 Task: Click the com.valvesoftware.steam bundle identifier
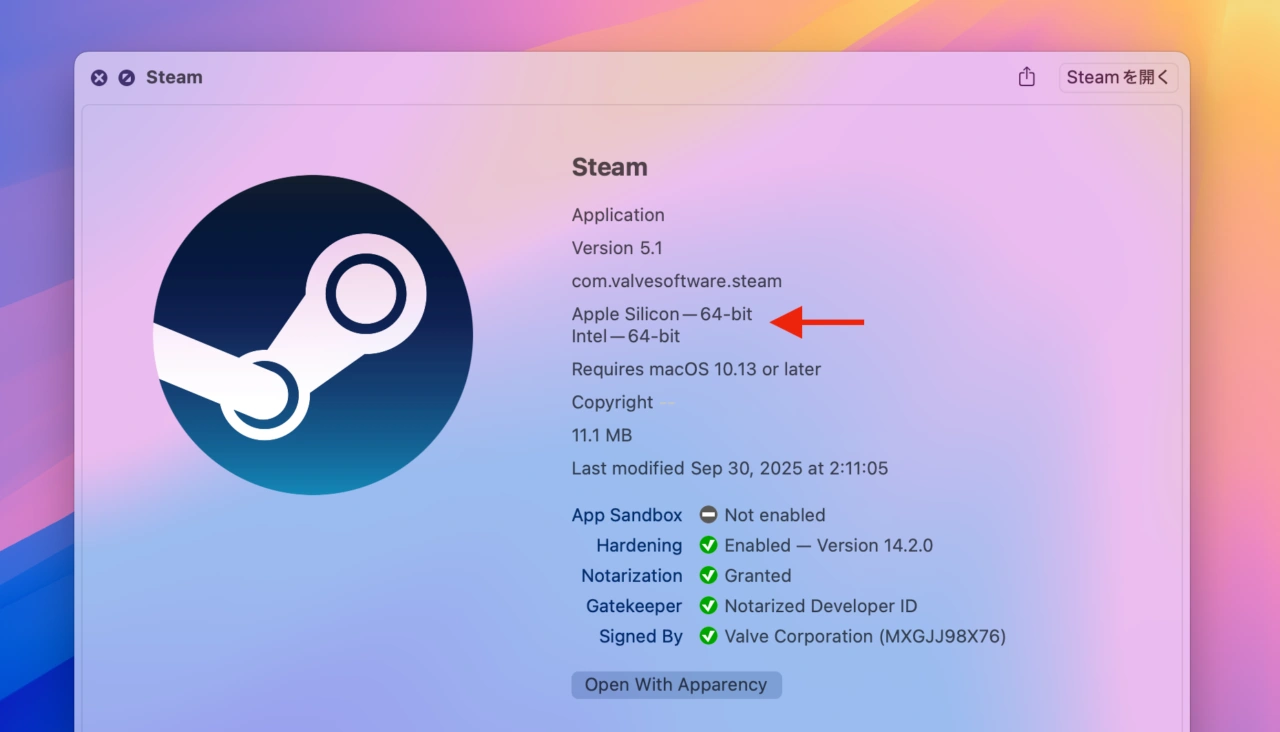tap(676, 281)
